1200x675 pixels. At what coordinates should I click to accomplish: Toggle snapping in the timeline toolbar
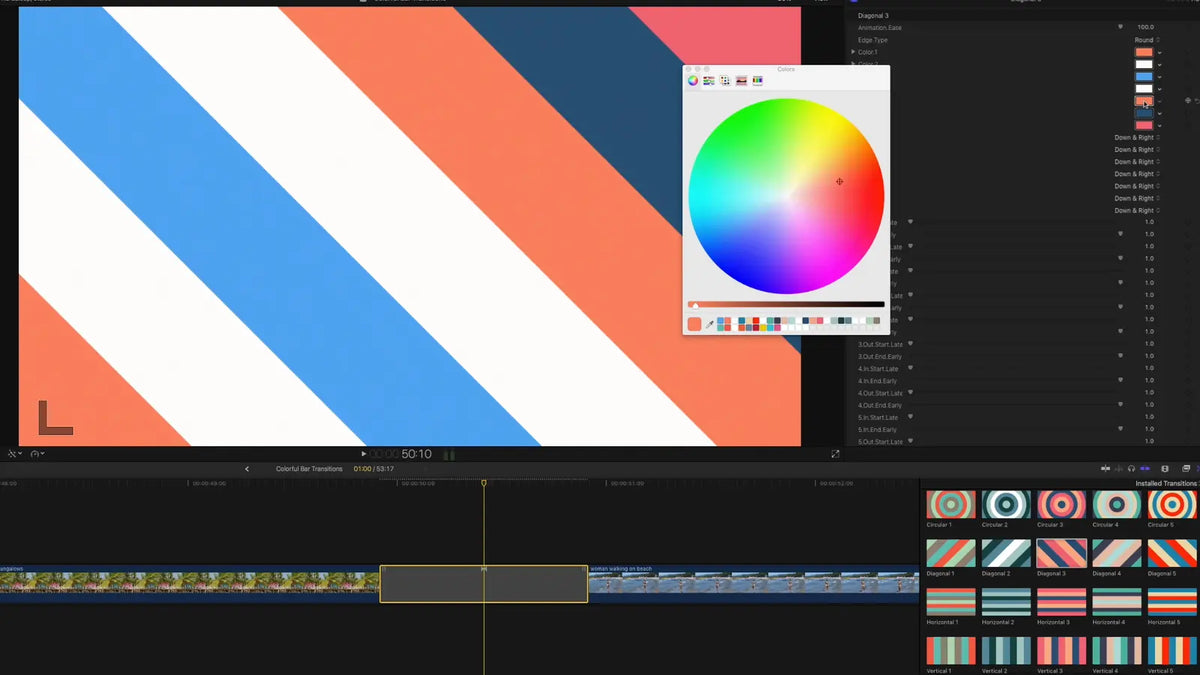(1144, 468)
